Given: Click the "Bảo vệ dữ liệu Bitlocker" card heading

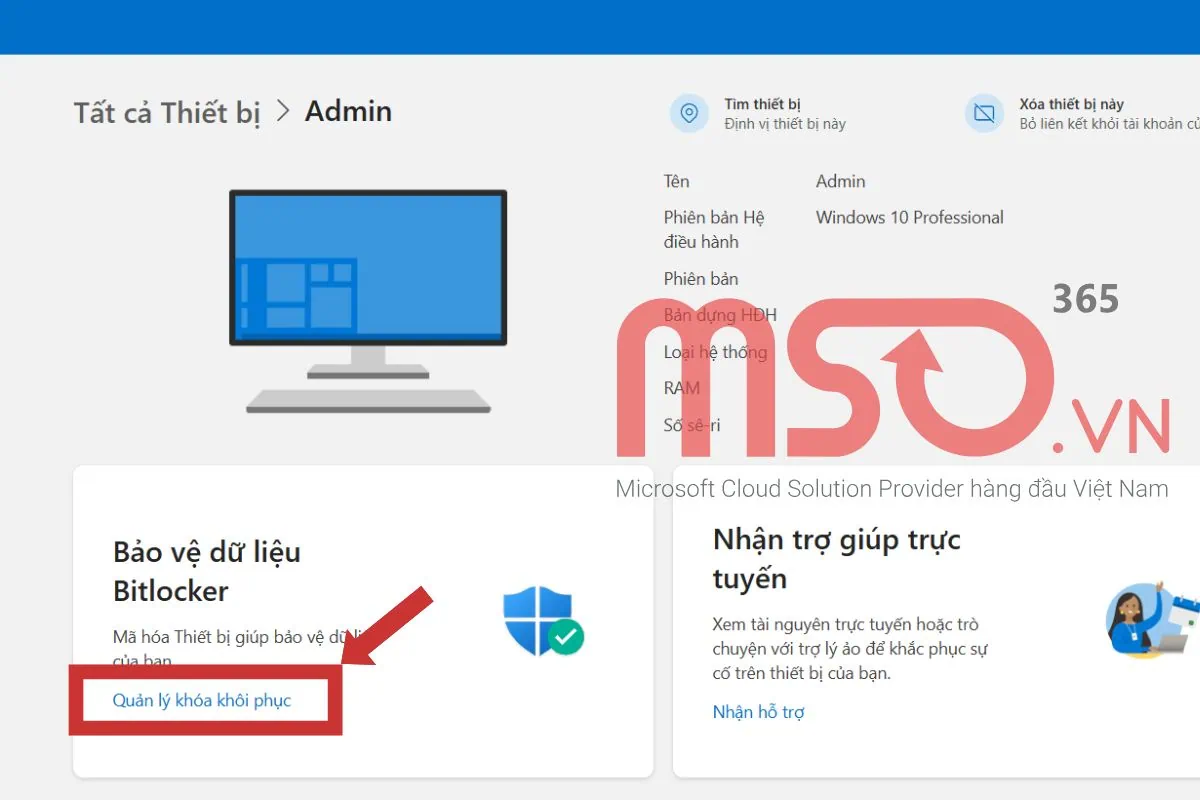Looking at the screenshot, I should [x=206, y=571].
